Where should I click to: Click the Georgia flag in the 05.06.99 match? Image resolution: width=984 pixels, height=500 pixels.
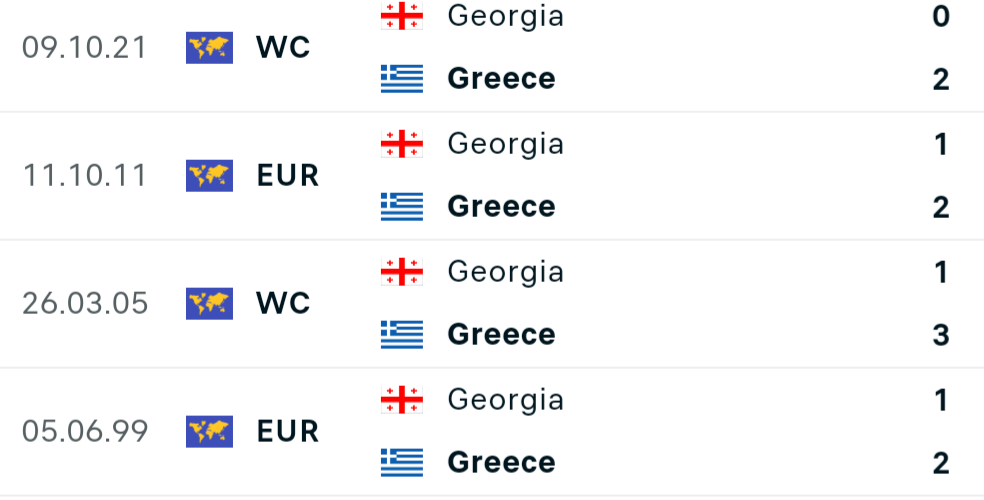pos(402,400)
